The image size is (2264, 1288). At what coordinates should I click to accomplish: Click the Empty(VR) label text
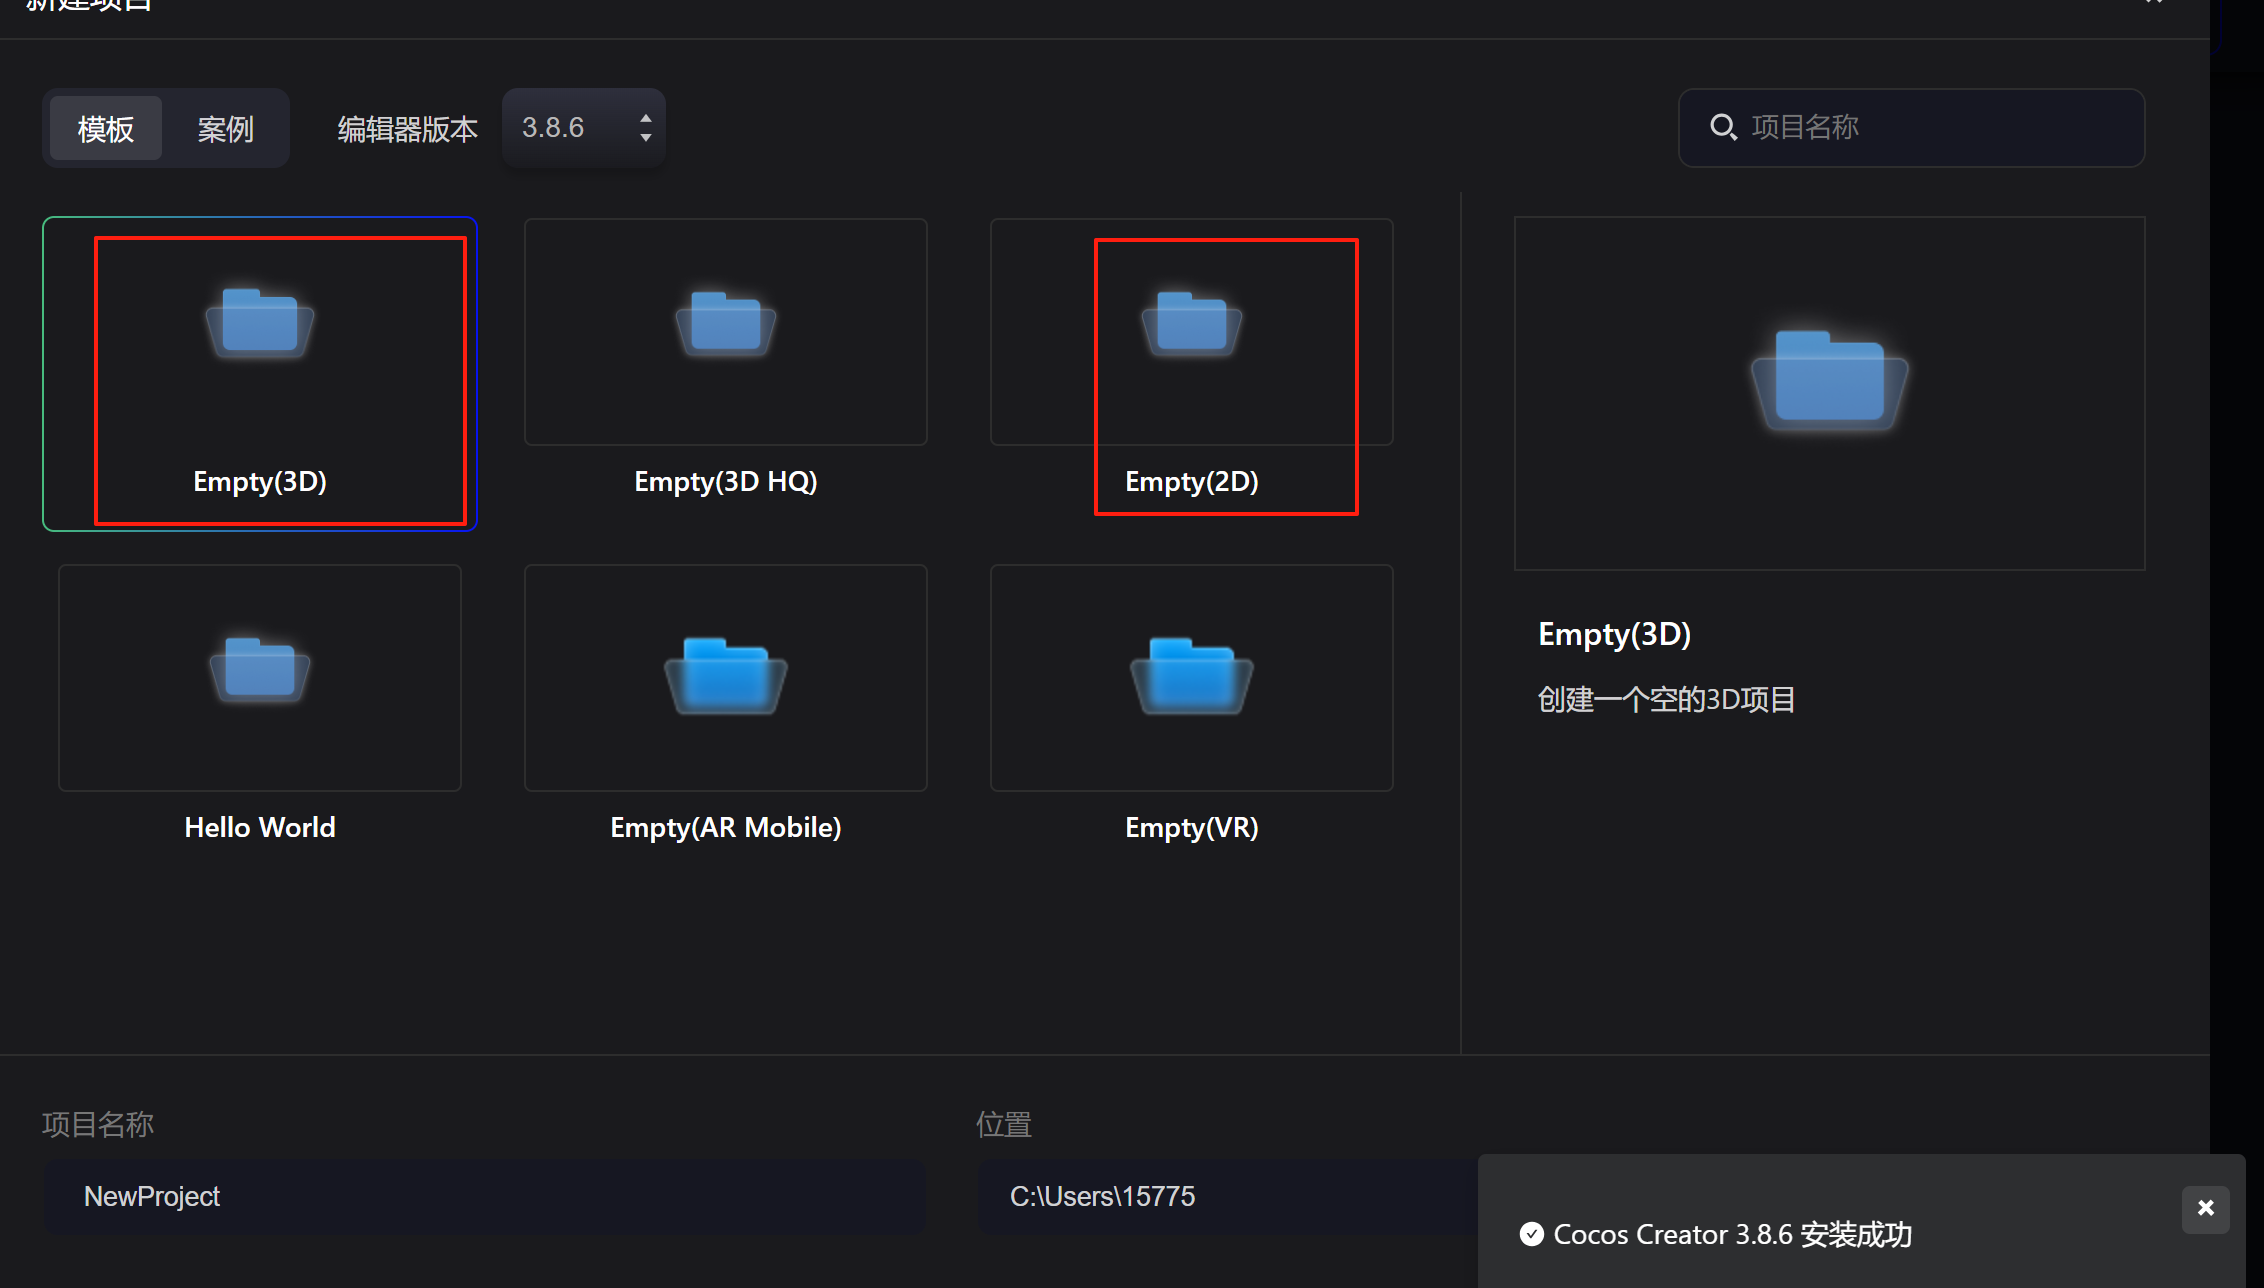(x=1191, y=828)
